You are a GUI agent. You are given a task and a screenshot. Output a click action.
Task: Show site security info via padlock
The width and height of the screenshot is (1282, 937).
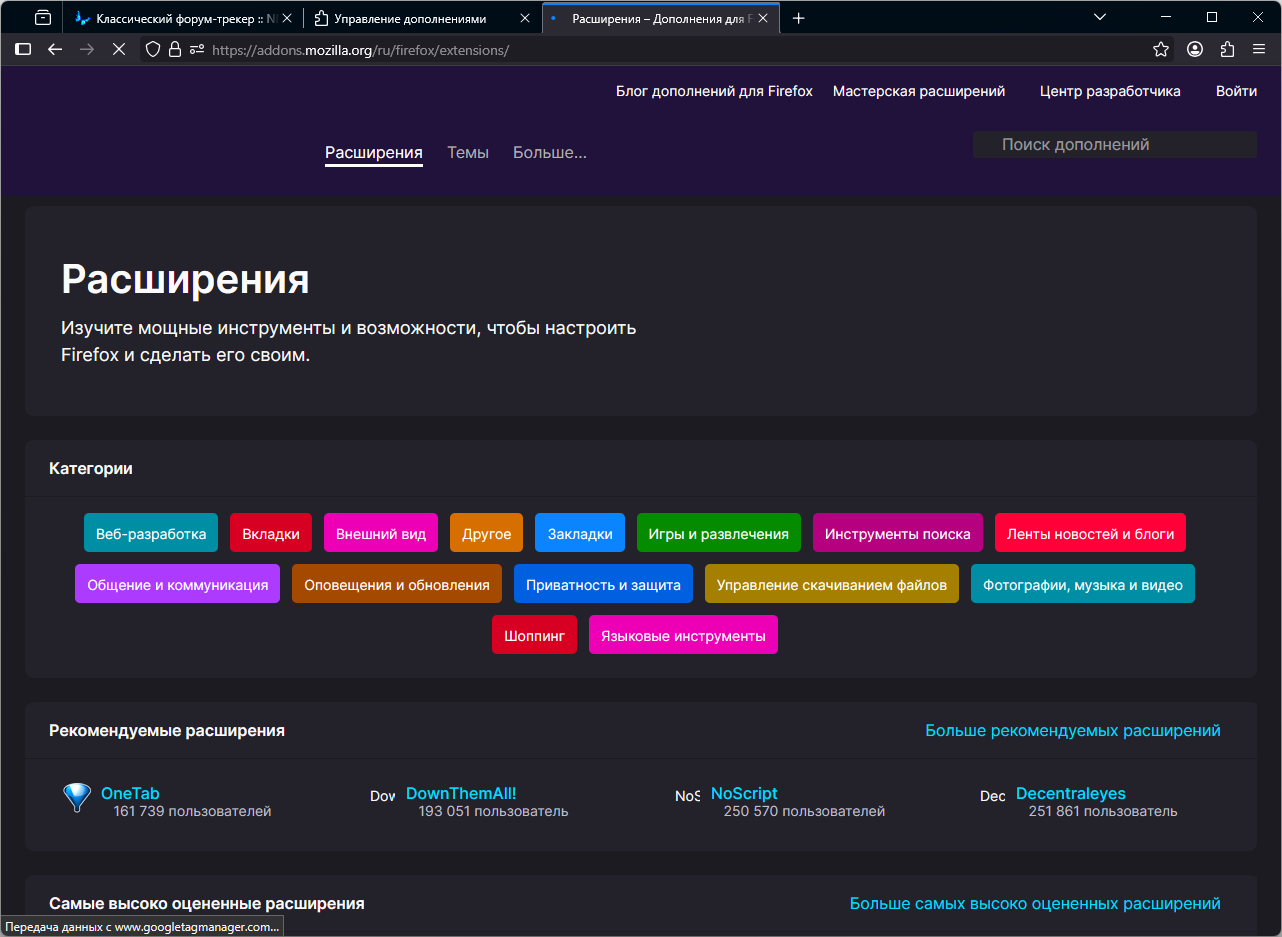(x=175, y=49)
